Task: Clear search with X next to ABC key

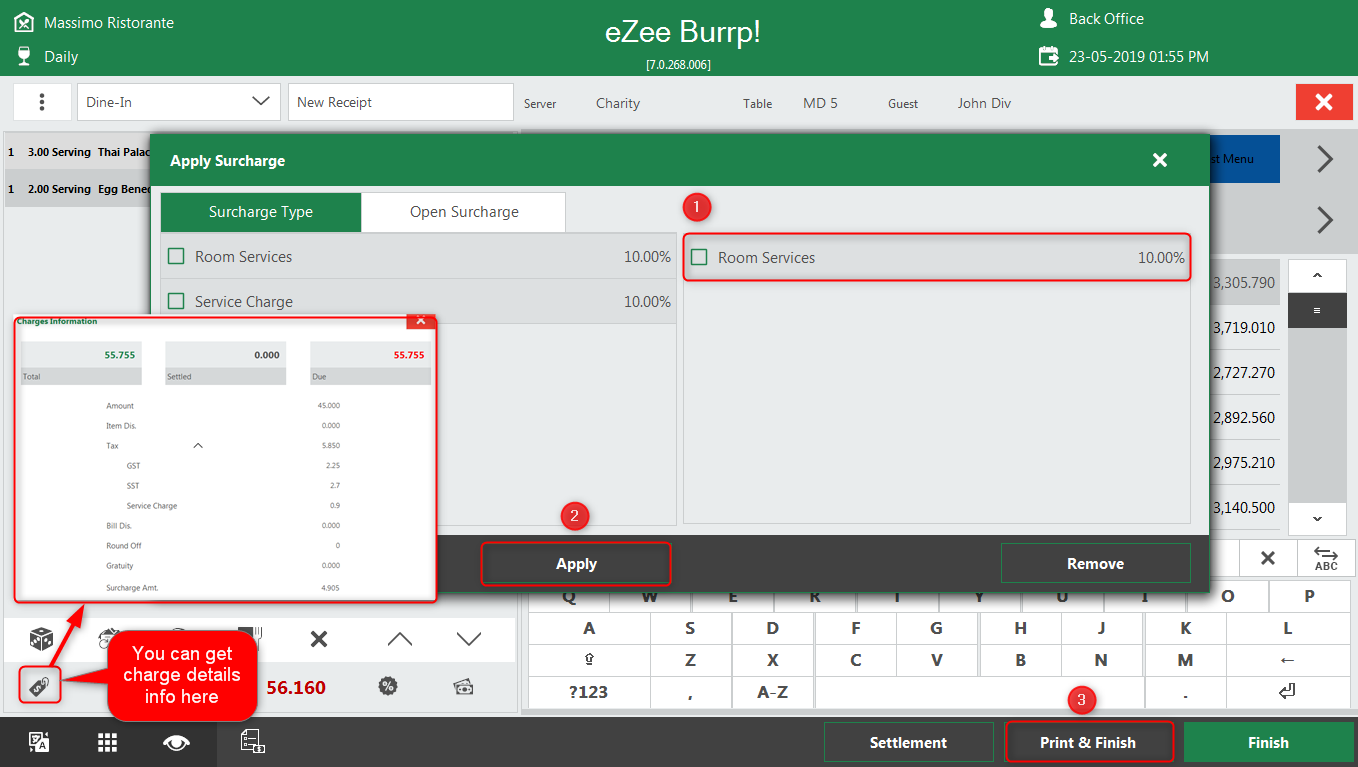Action: point(1268,558)
